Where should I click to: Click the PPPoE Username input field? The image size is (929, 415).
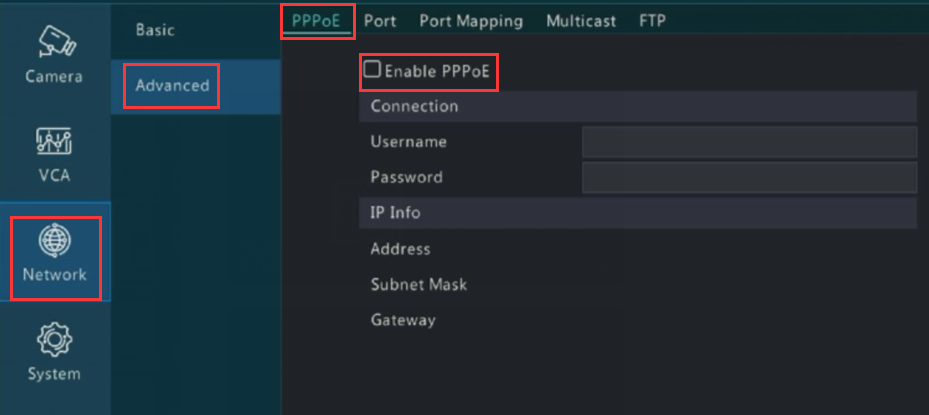[x=749, y=142]
